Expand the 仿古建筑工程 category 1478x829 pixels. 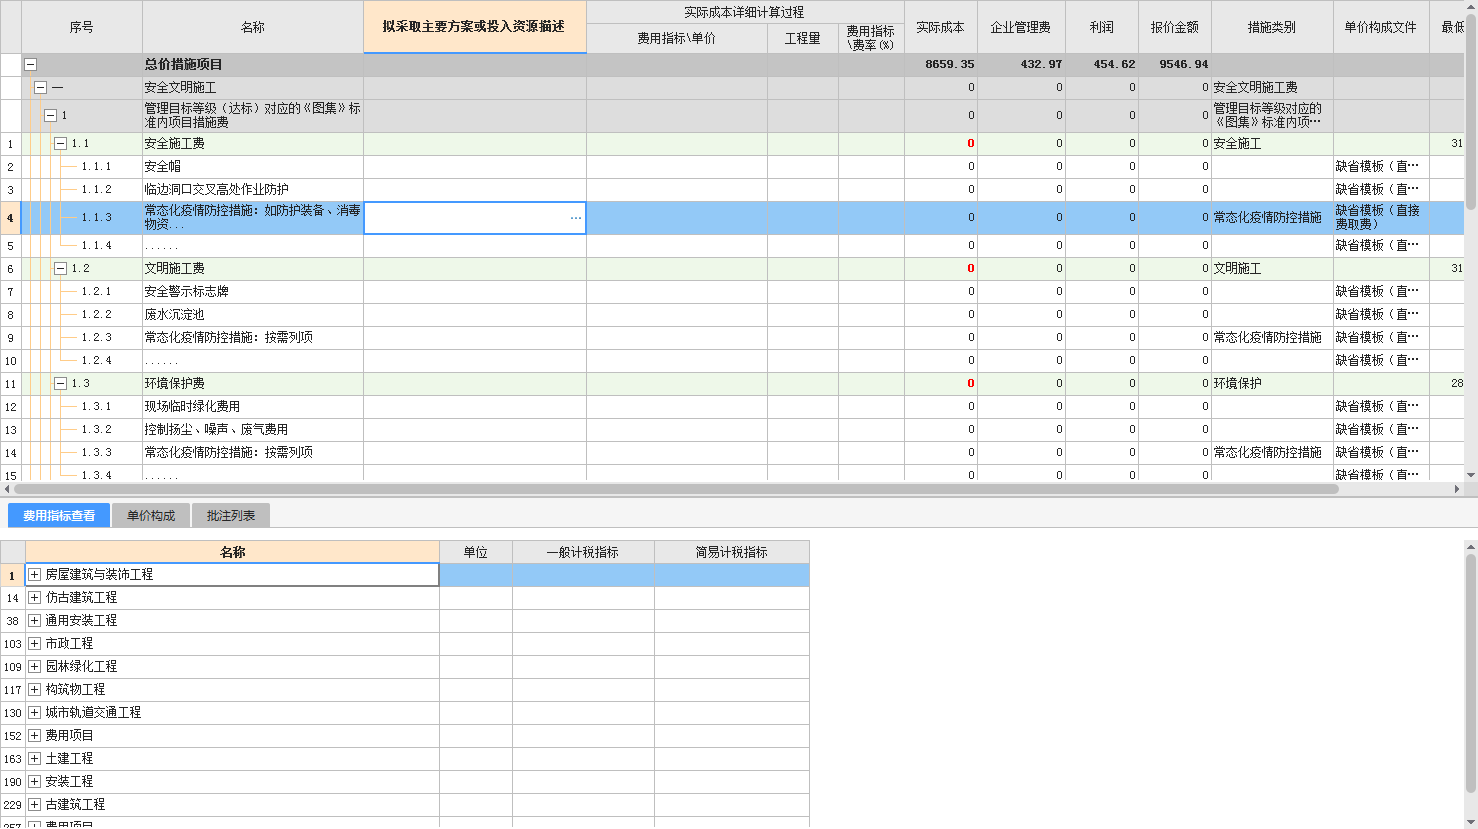[34, 598]
